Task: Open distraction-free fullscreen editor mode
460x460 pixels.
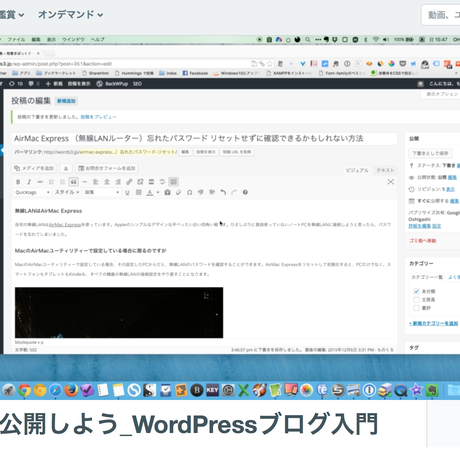Action: point(391,182)
